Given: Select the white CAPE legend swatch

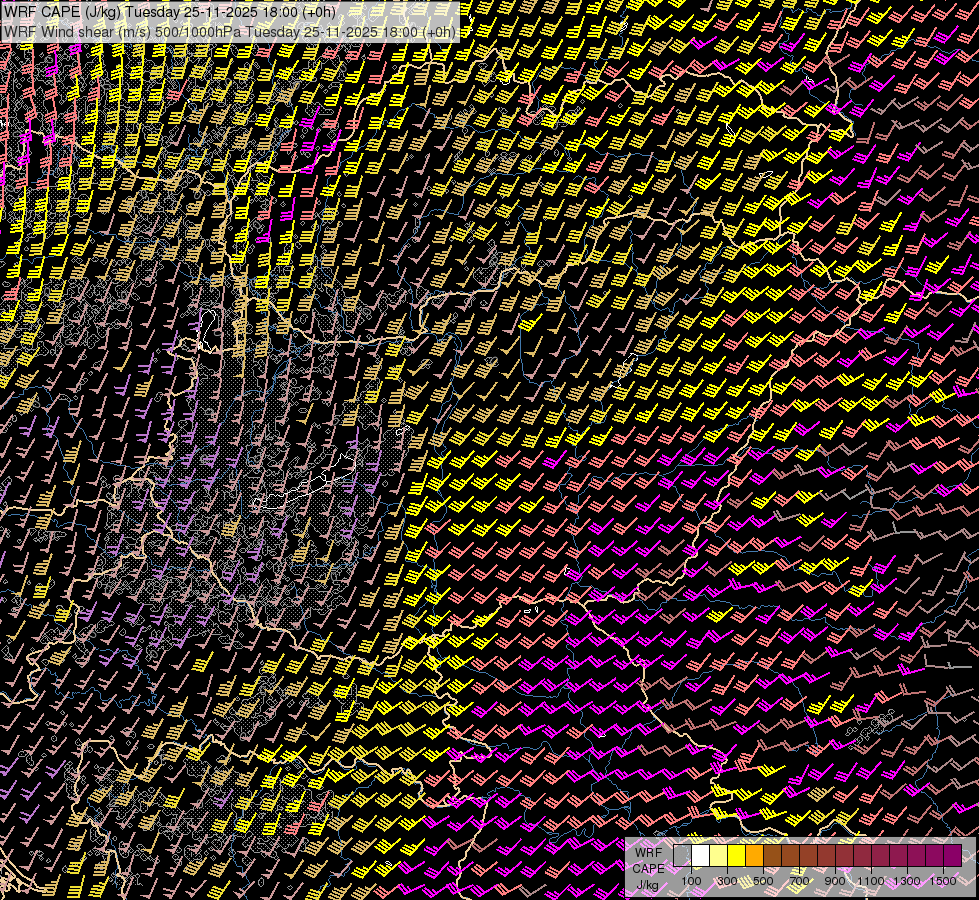Looking at the screenshot, I should 701,856.
